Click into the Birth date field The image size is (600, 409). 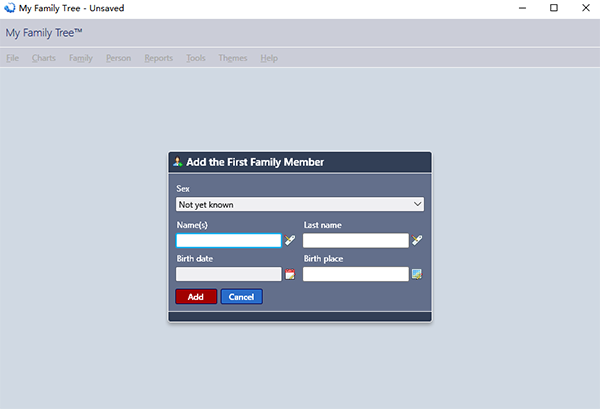228,274
